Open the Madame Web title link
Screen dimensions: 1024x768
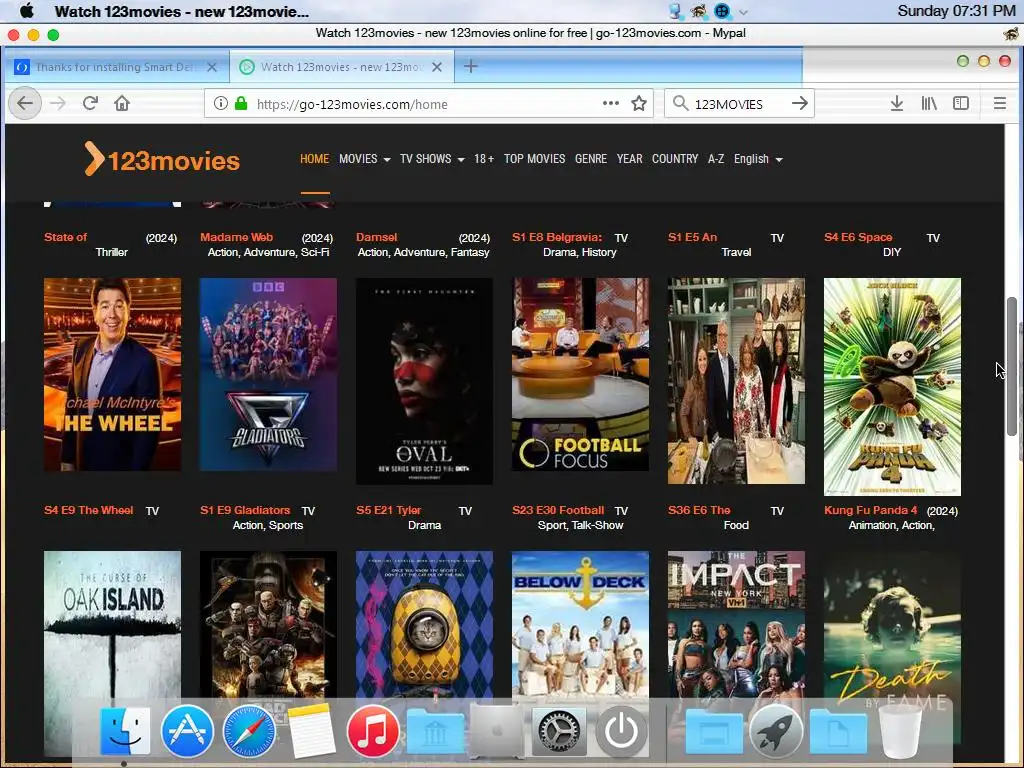[236, 237]
